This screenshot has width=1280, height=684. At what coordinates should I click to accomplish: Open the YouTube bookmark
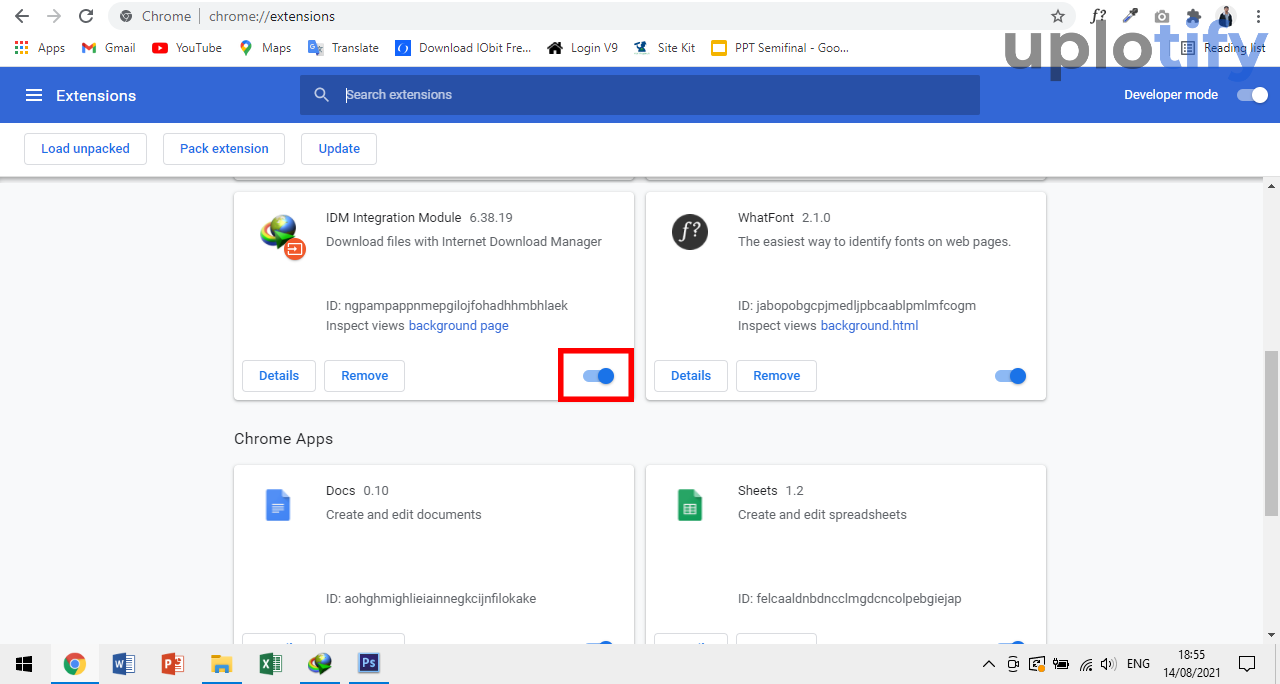tap(187, 48)
